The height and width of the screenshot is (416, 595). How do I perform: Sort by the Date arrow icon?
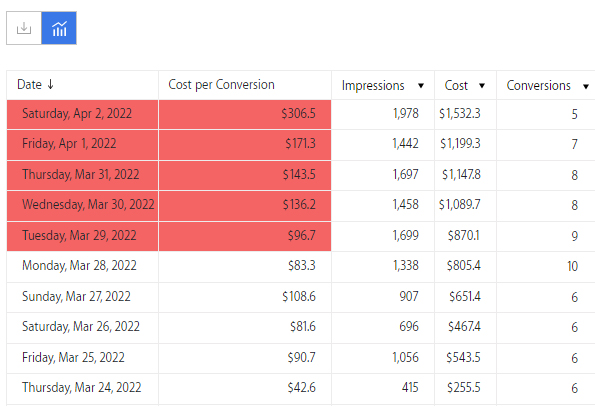(x=50, y=84)
